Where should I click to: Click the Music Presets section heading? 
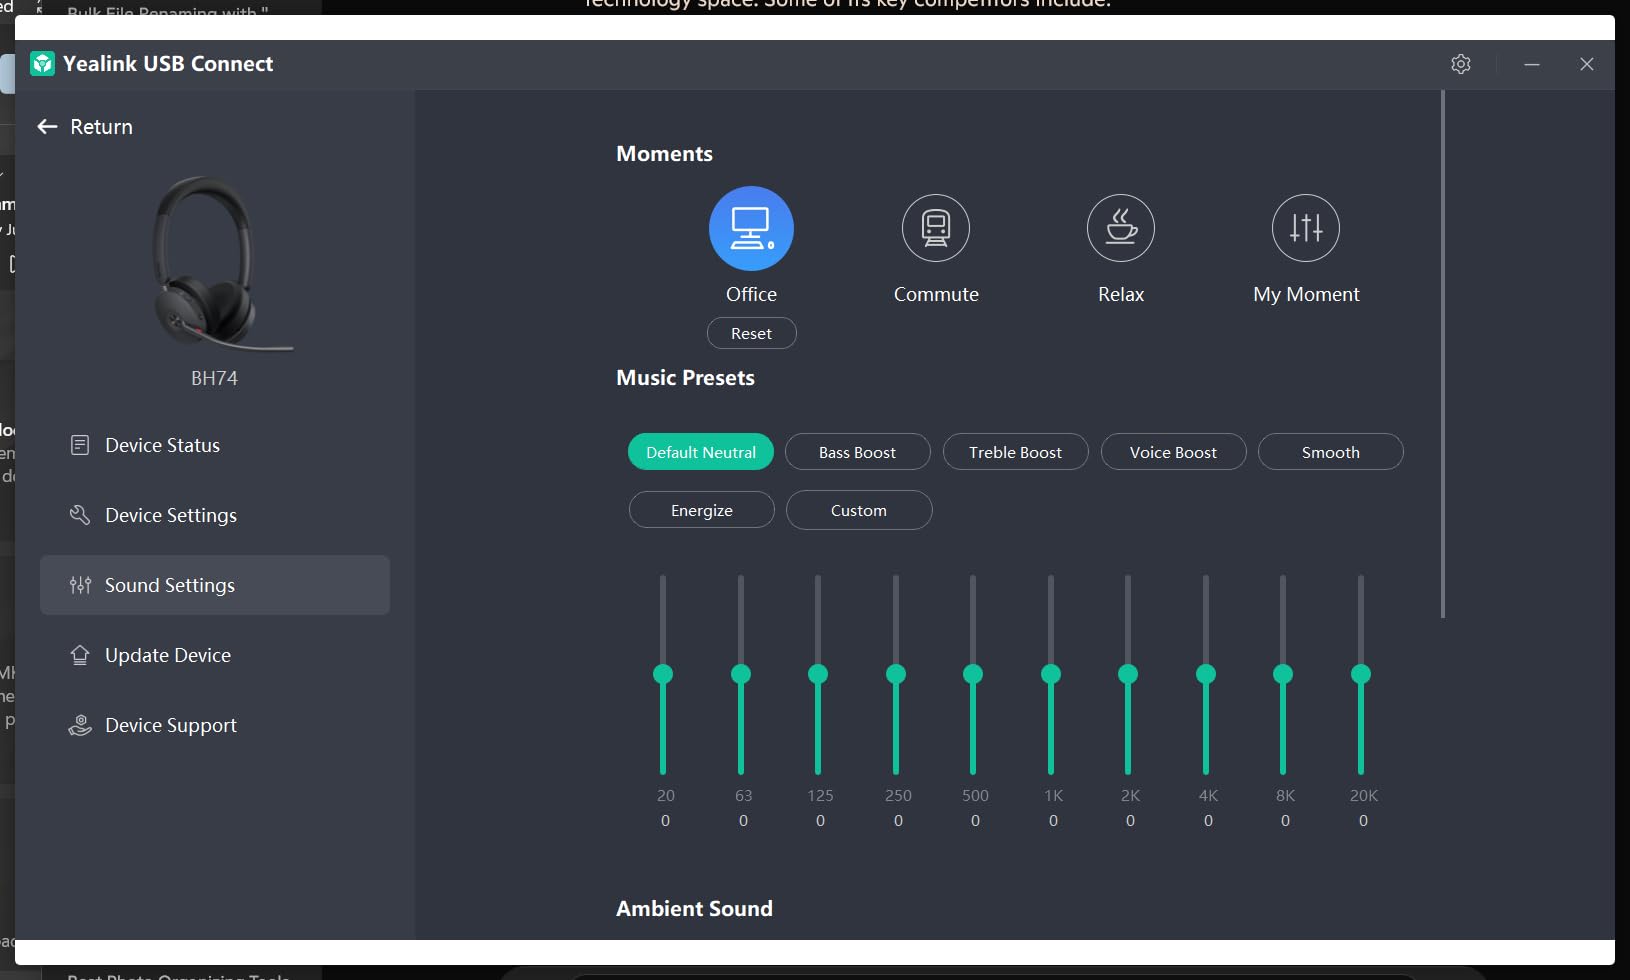686,378
